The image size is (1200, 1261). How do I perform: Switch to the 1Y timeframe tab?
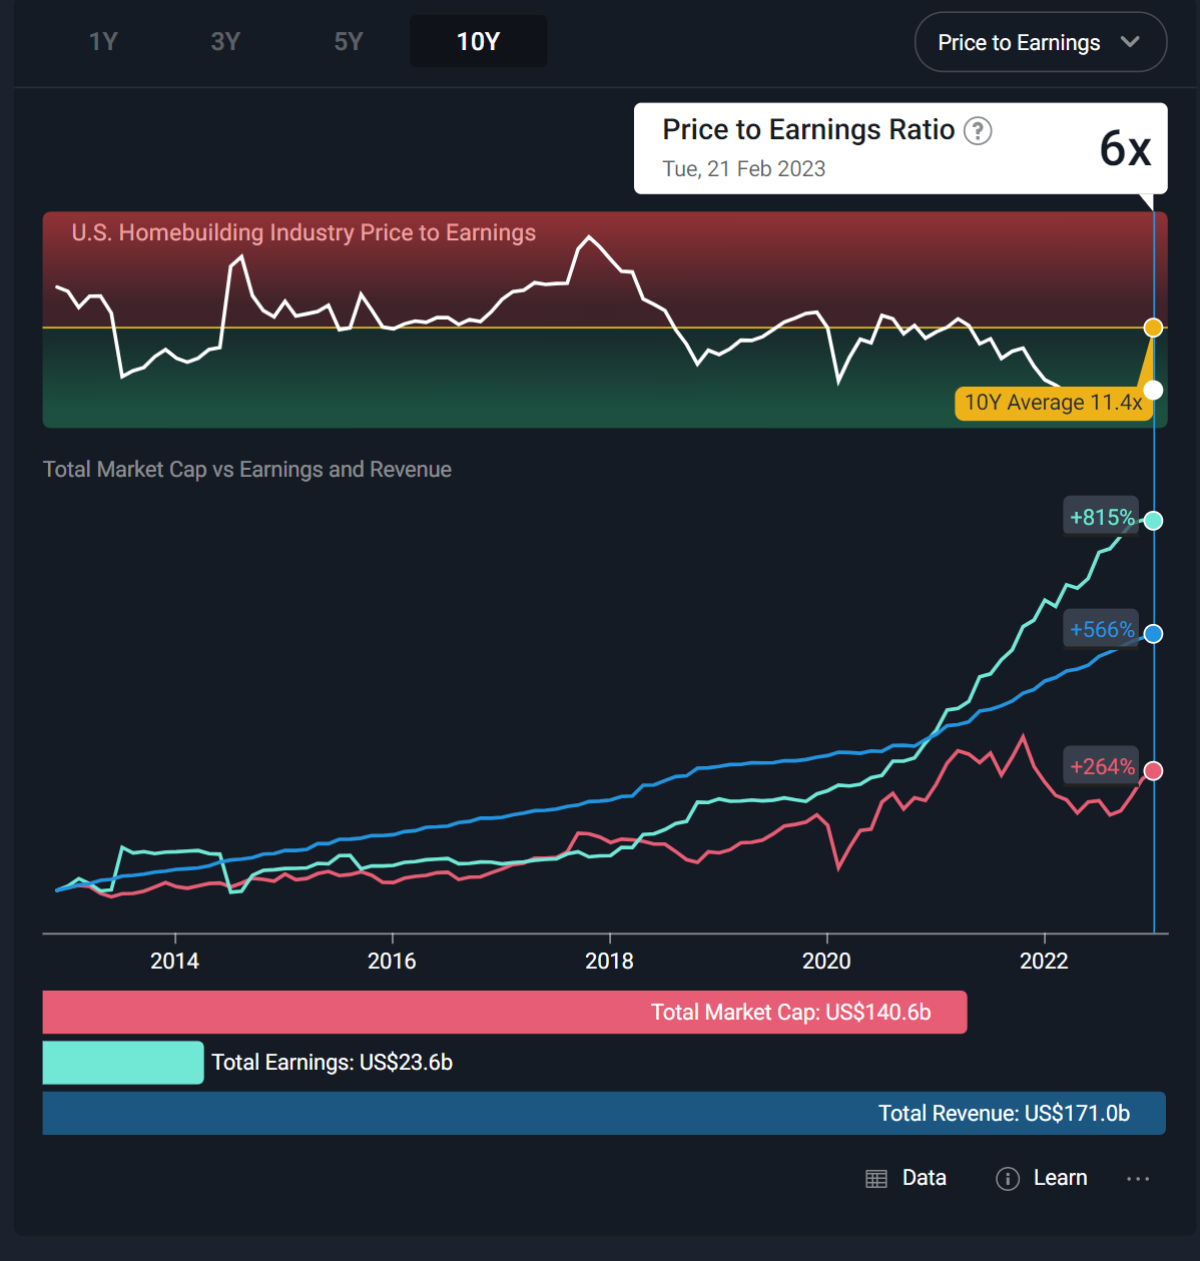click(104, 42)
